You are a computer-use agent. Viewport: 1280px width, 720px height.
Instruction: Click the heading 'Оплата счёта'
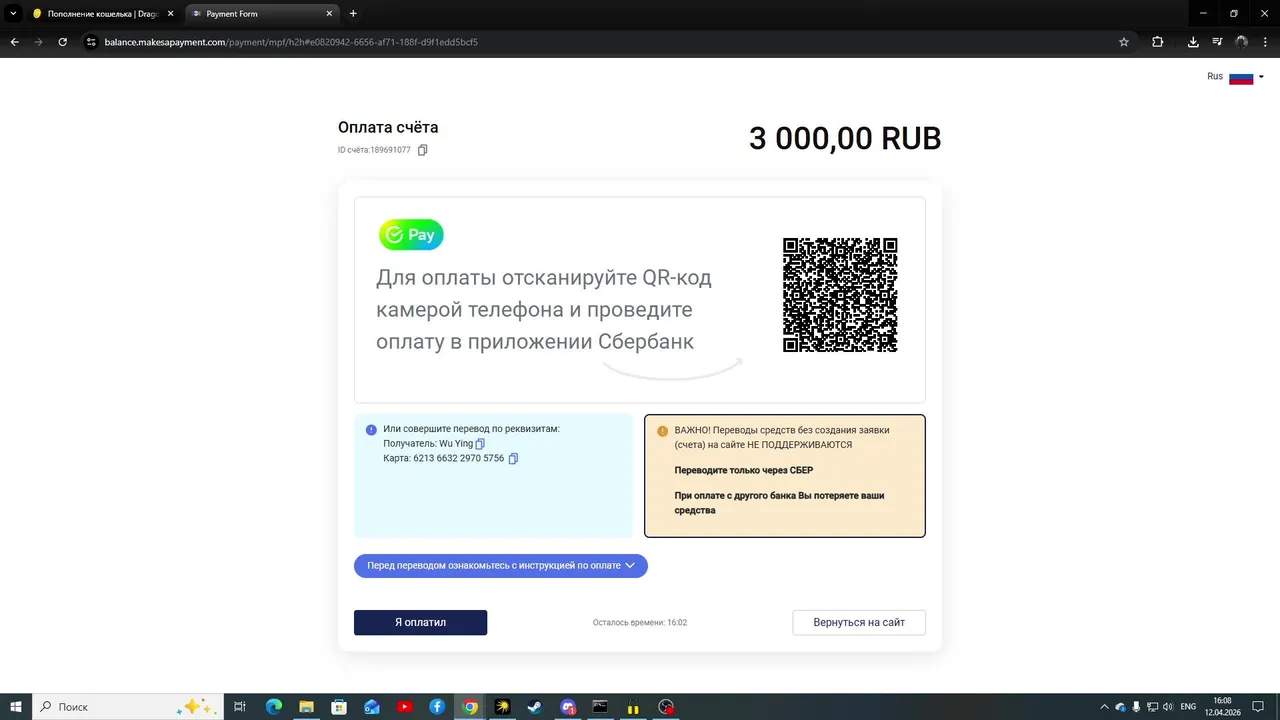point(388,127)
